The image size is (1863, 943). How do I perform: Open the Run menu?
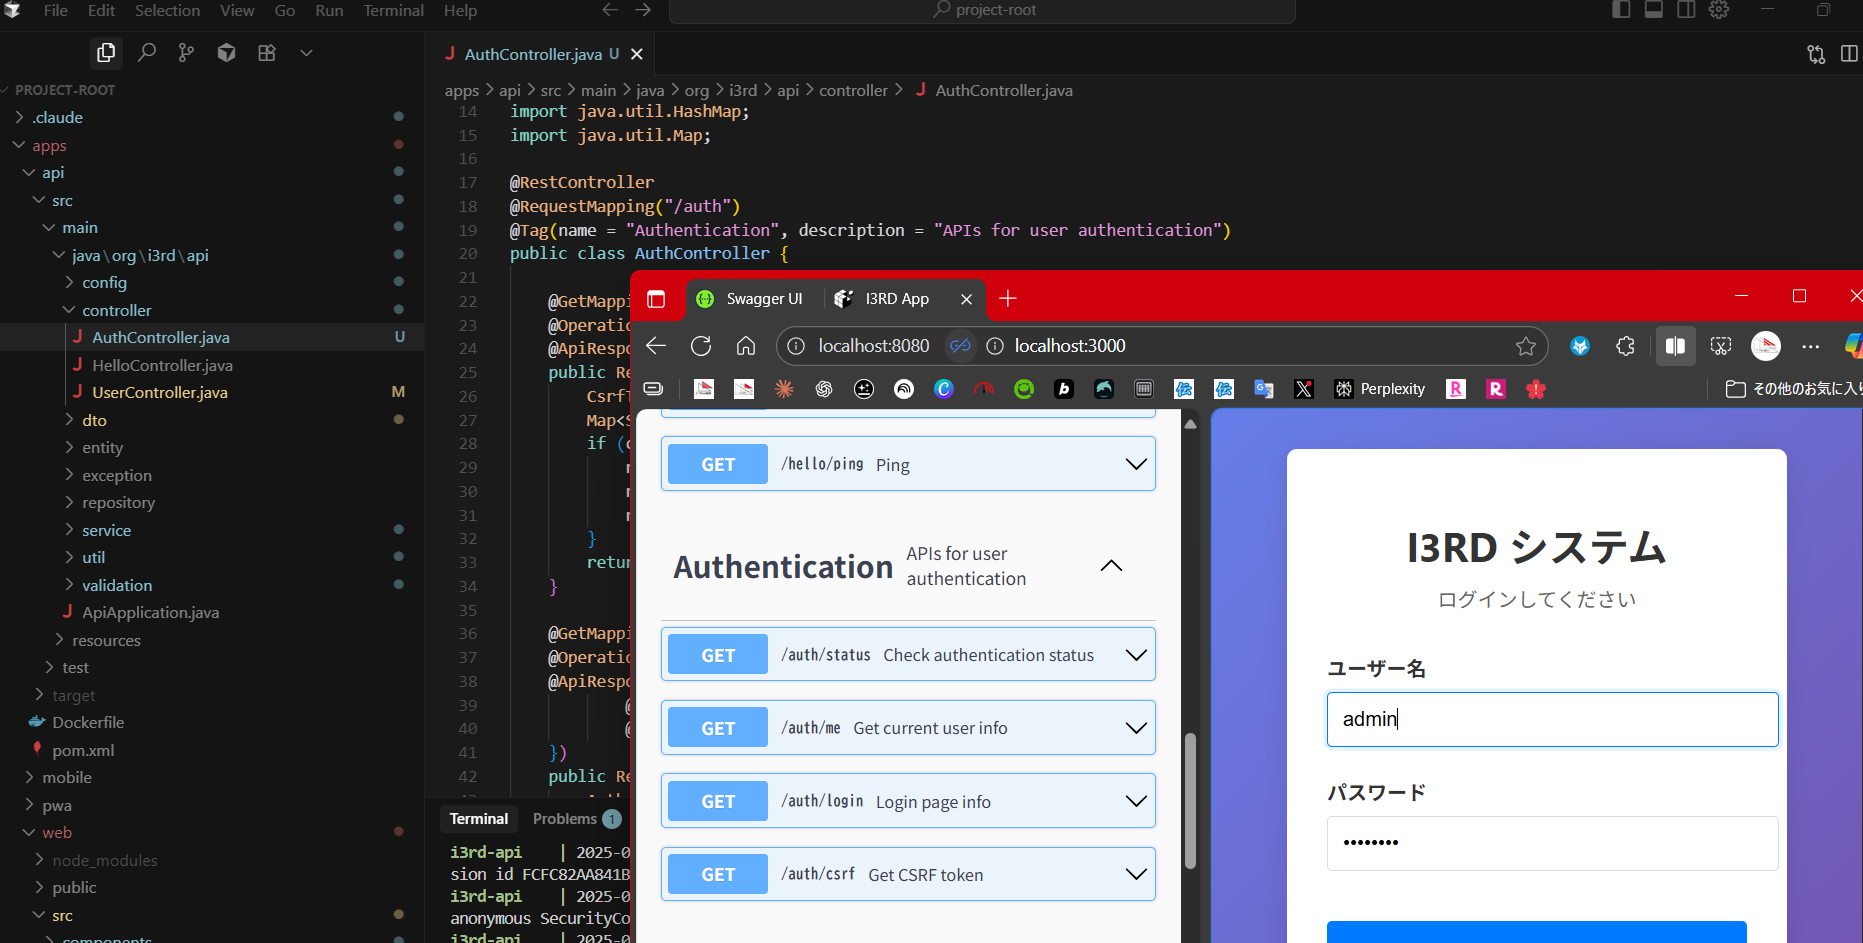[x=329, y=10]
